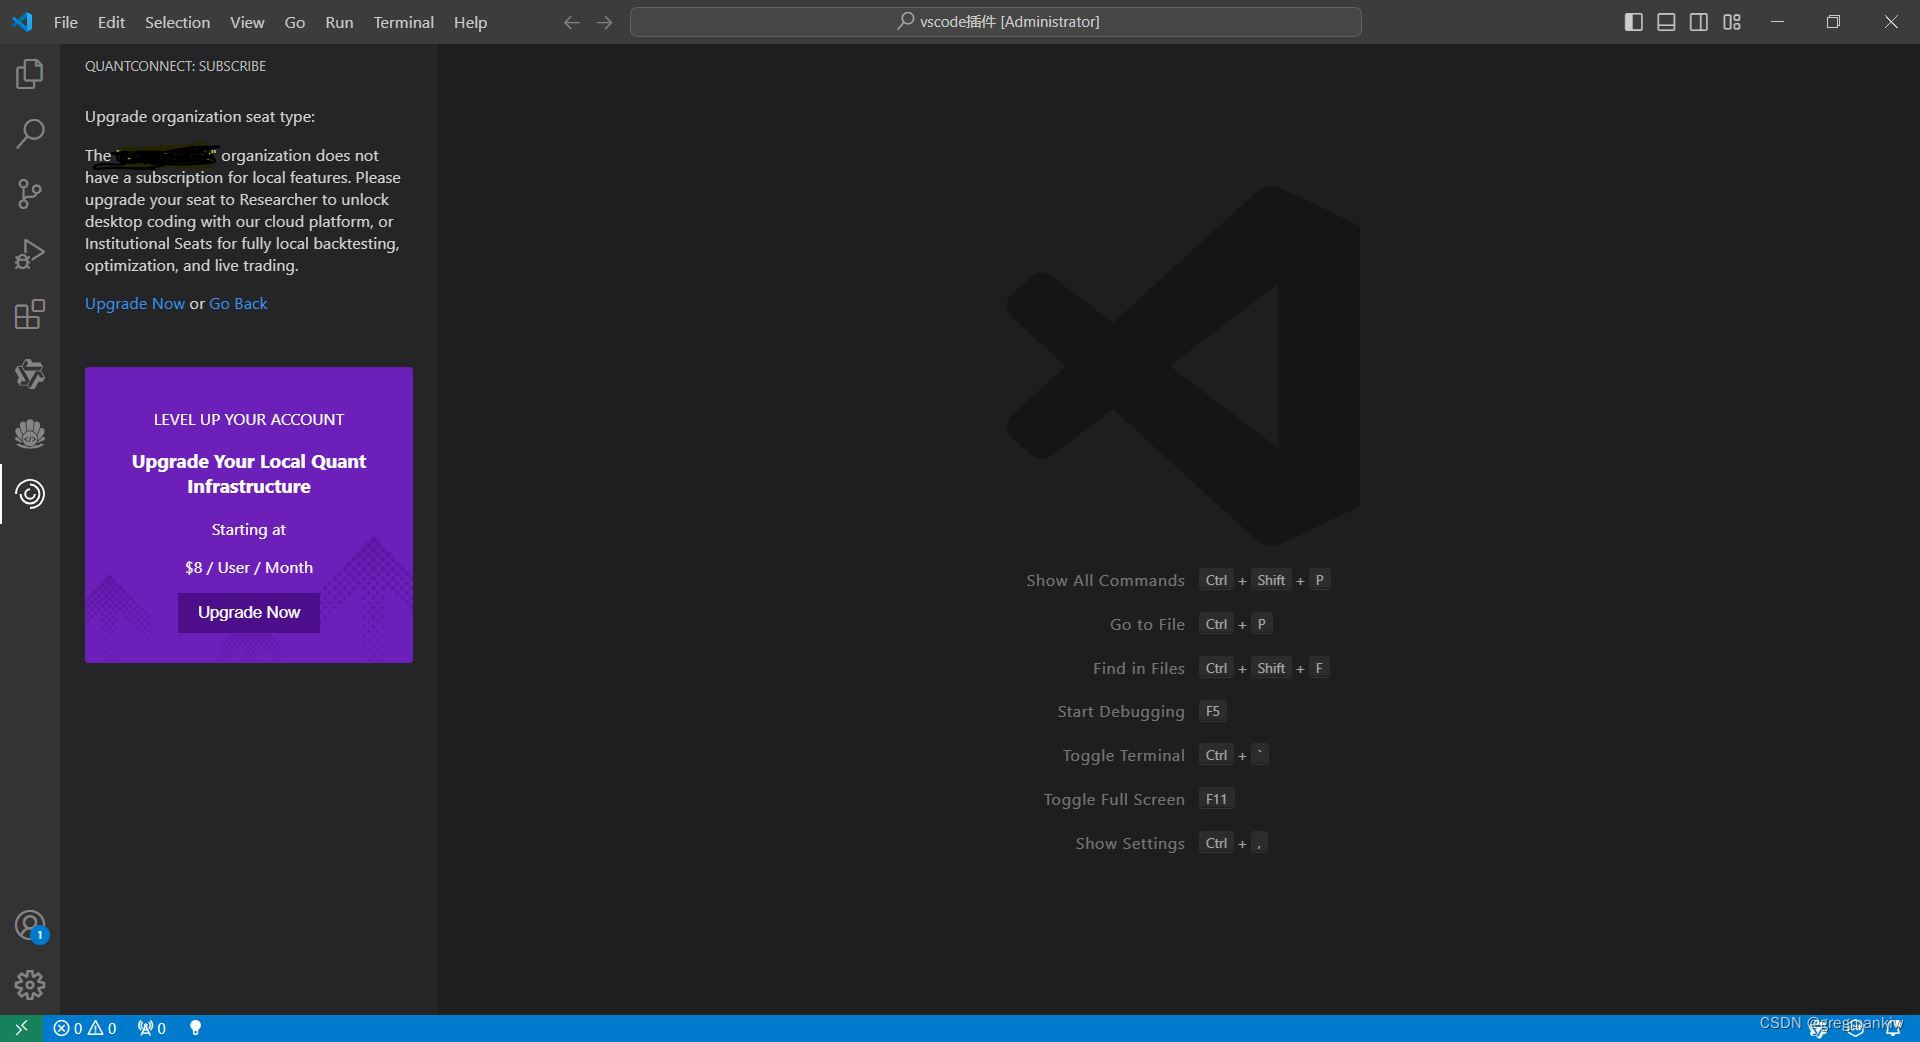
Task: Open the Search view icon
Action: [30, 134]
